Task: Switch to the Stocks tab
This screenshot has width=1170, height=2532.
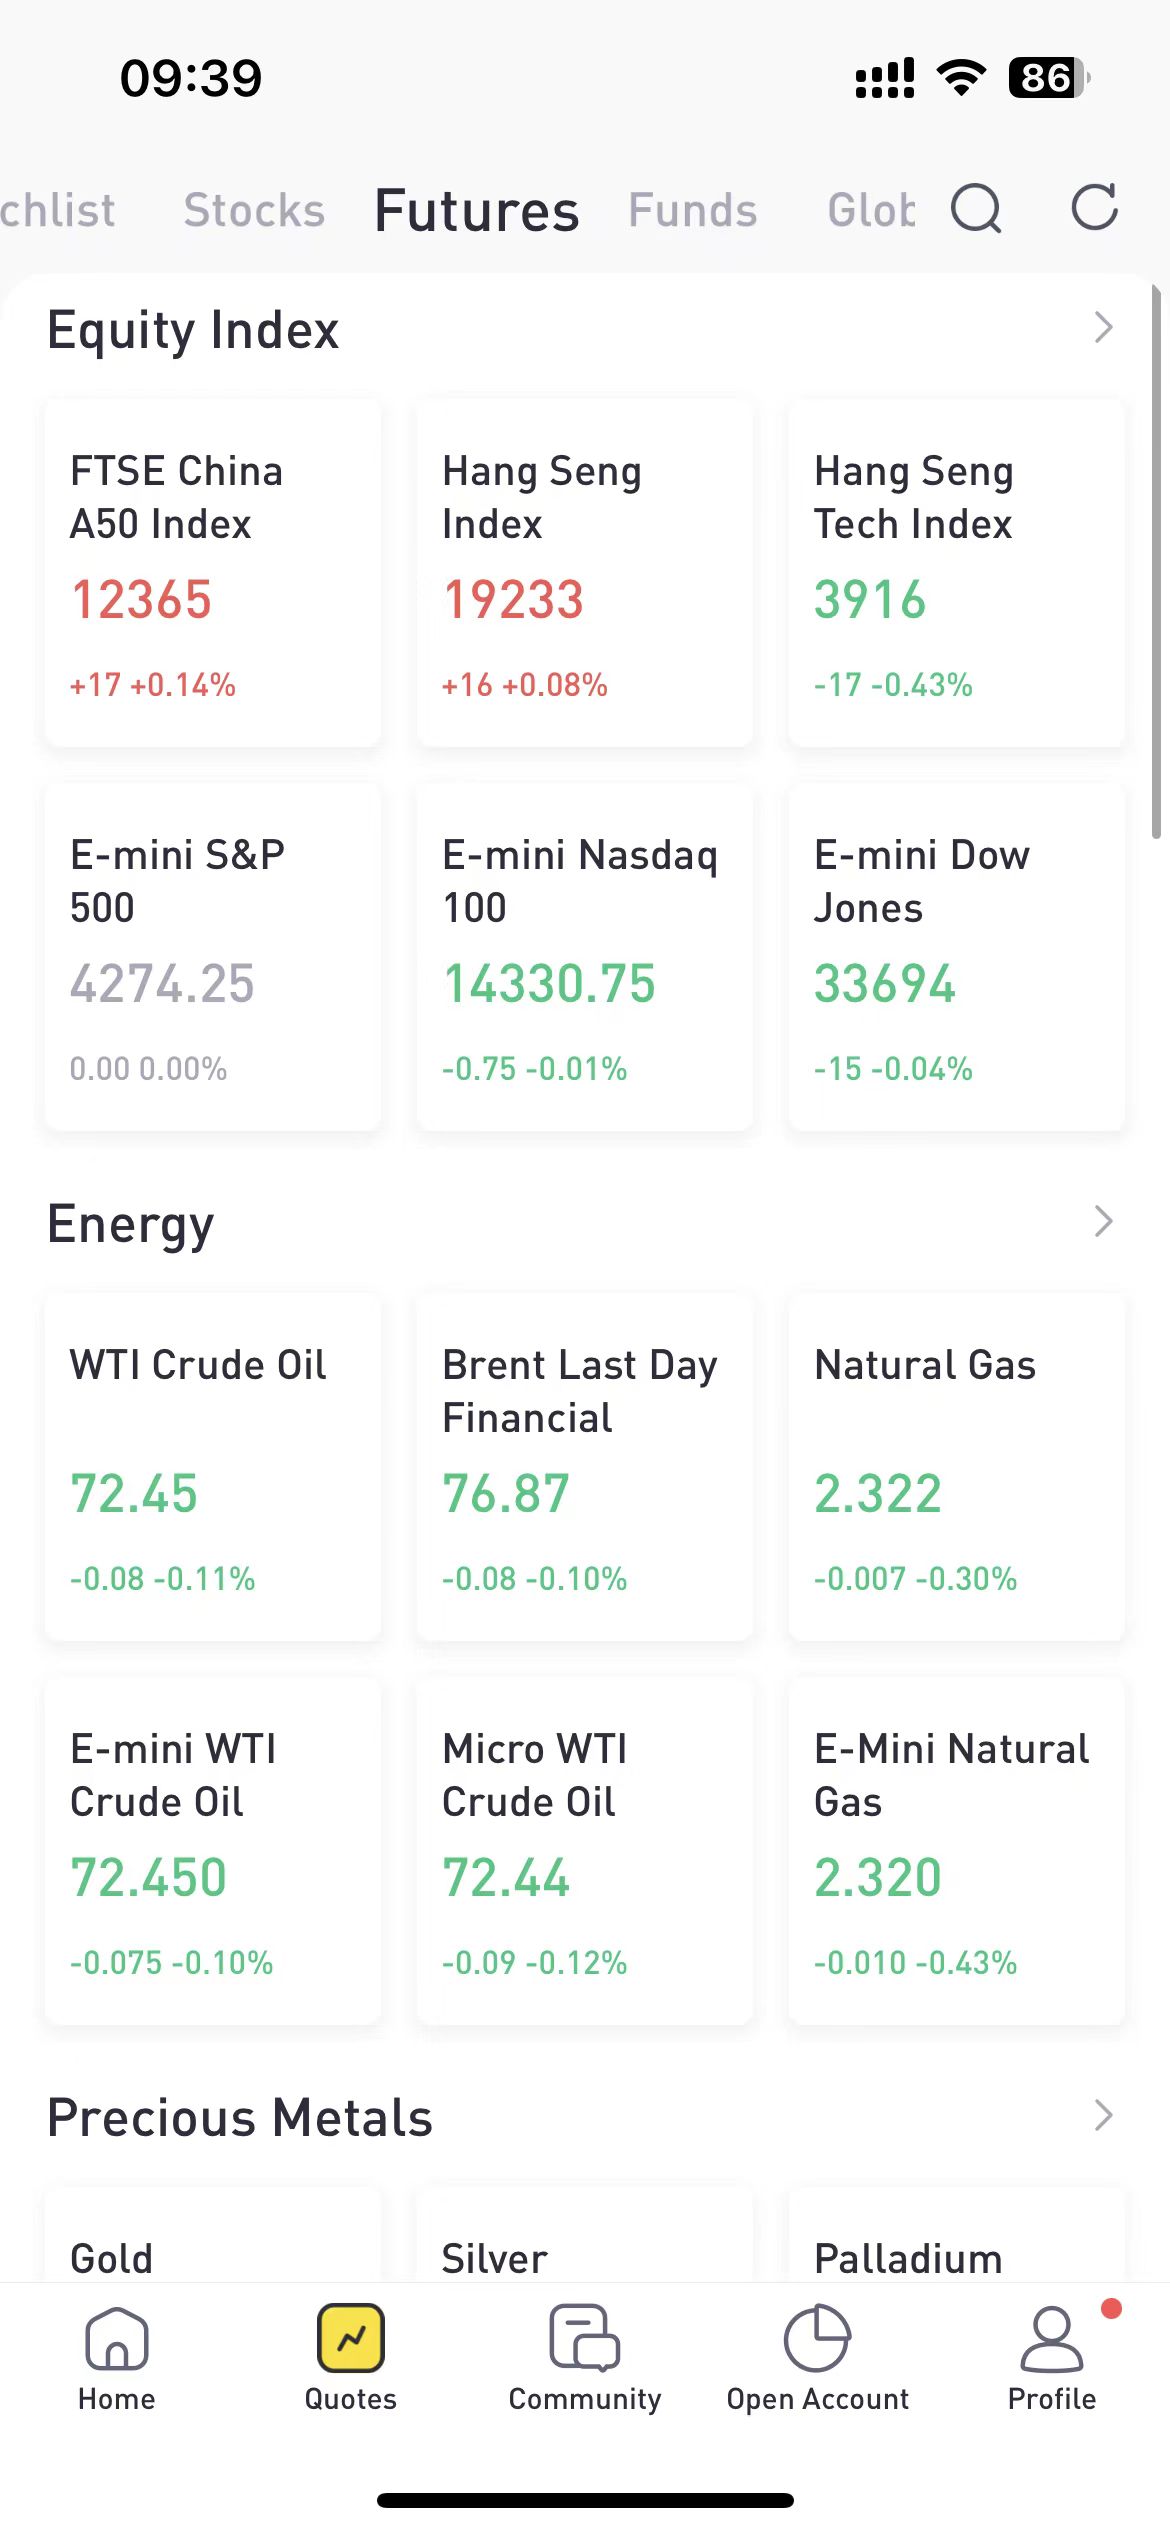Action: pos(254,210)
